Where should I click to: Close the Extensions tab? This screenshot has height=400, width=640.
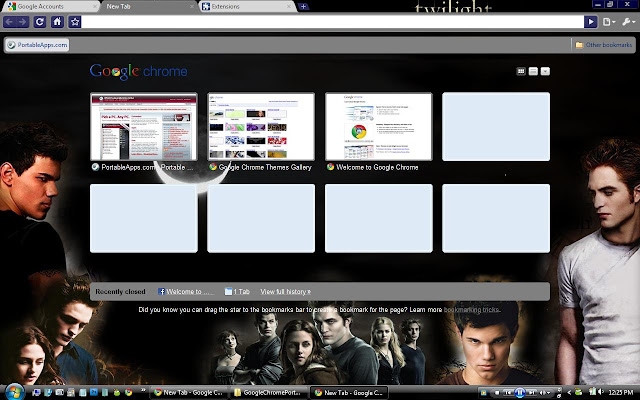(x=289, y=7)
